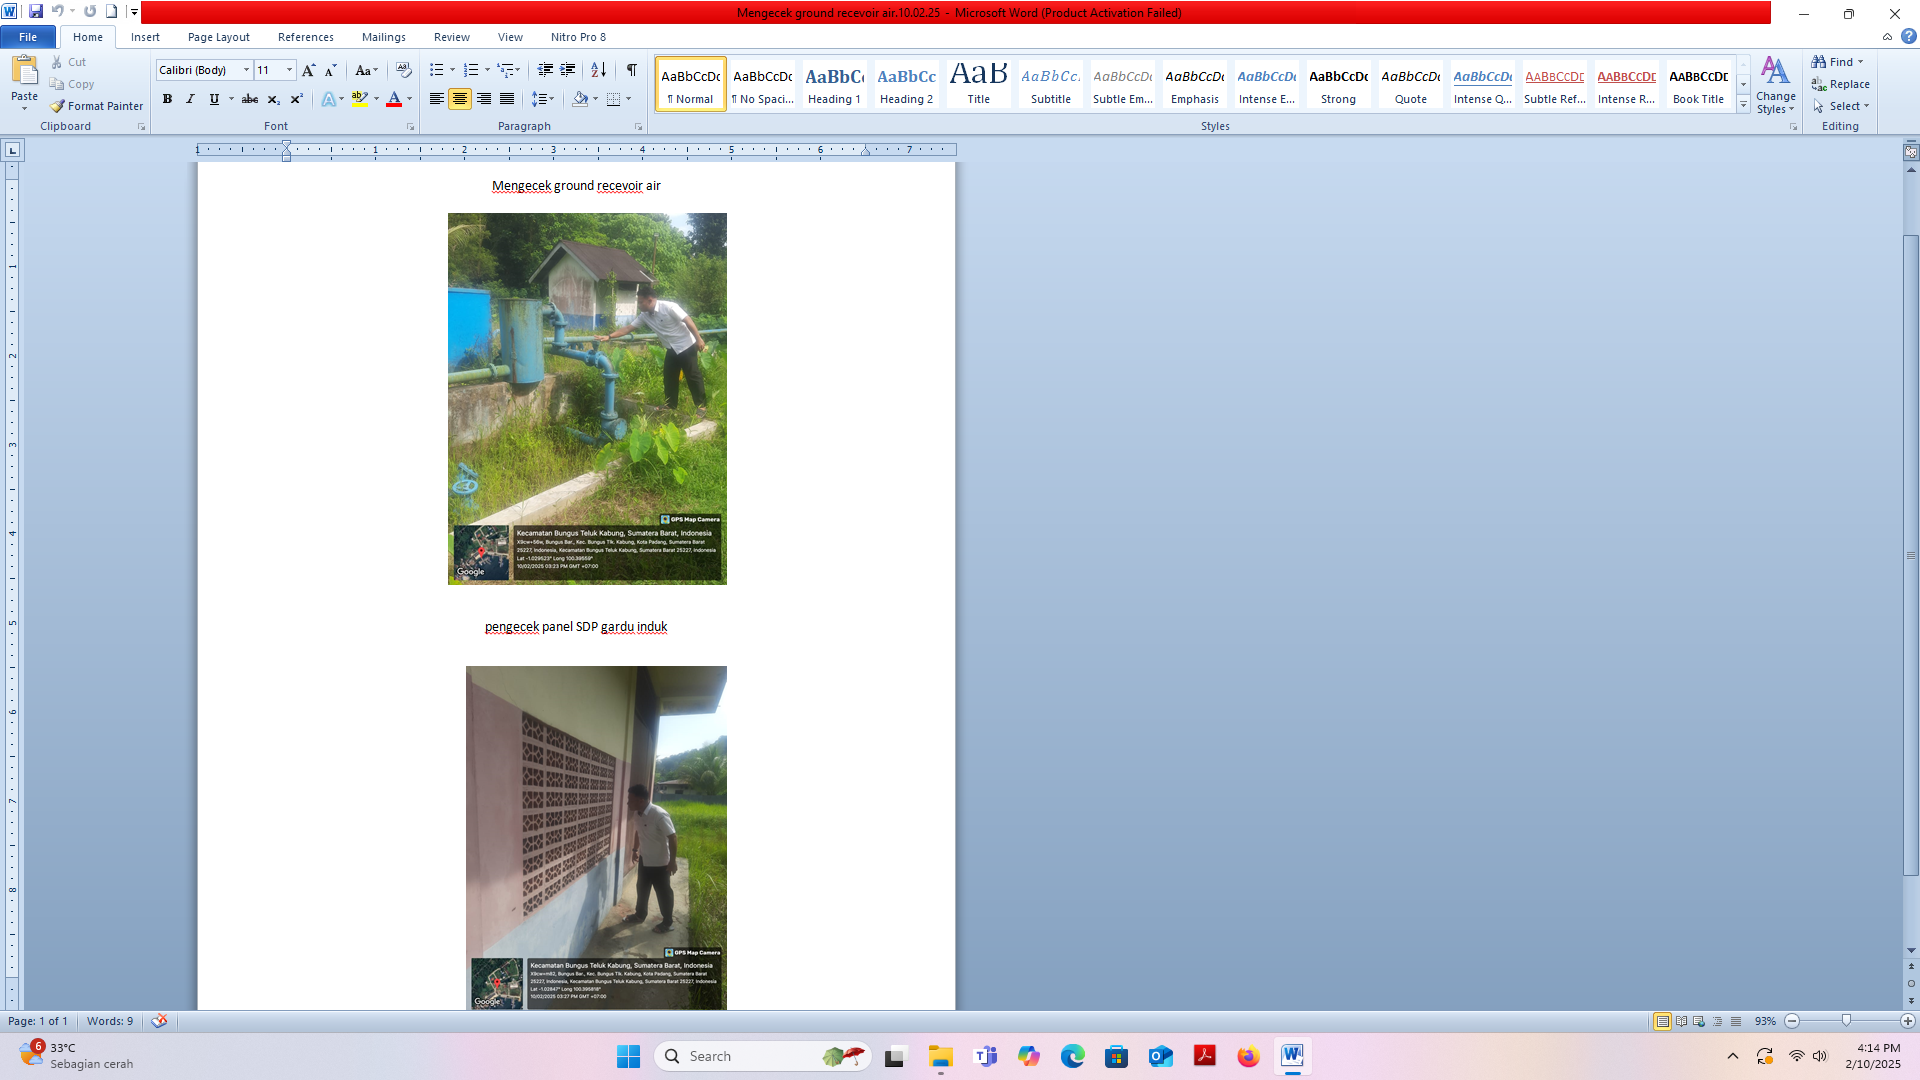Screen dimensions: 1920x1080
Task: Apply strikethrough formatting
Action: tap(250, 99)
